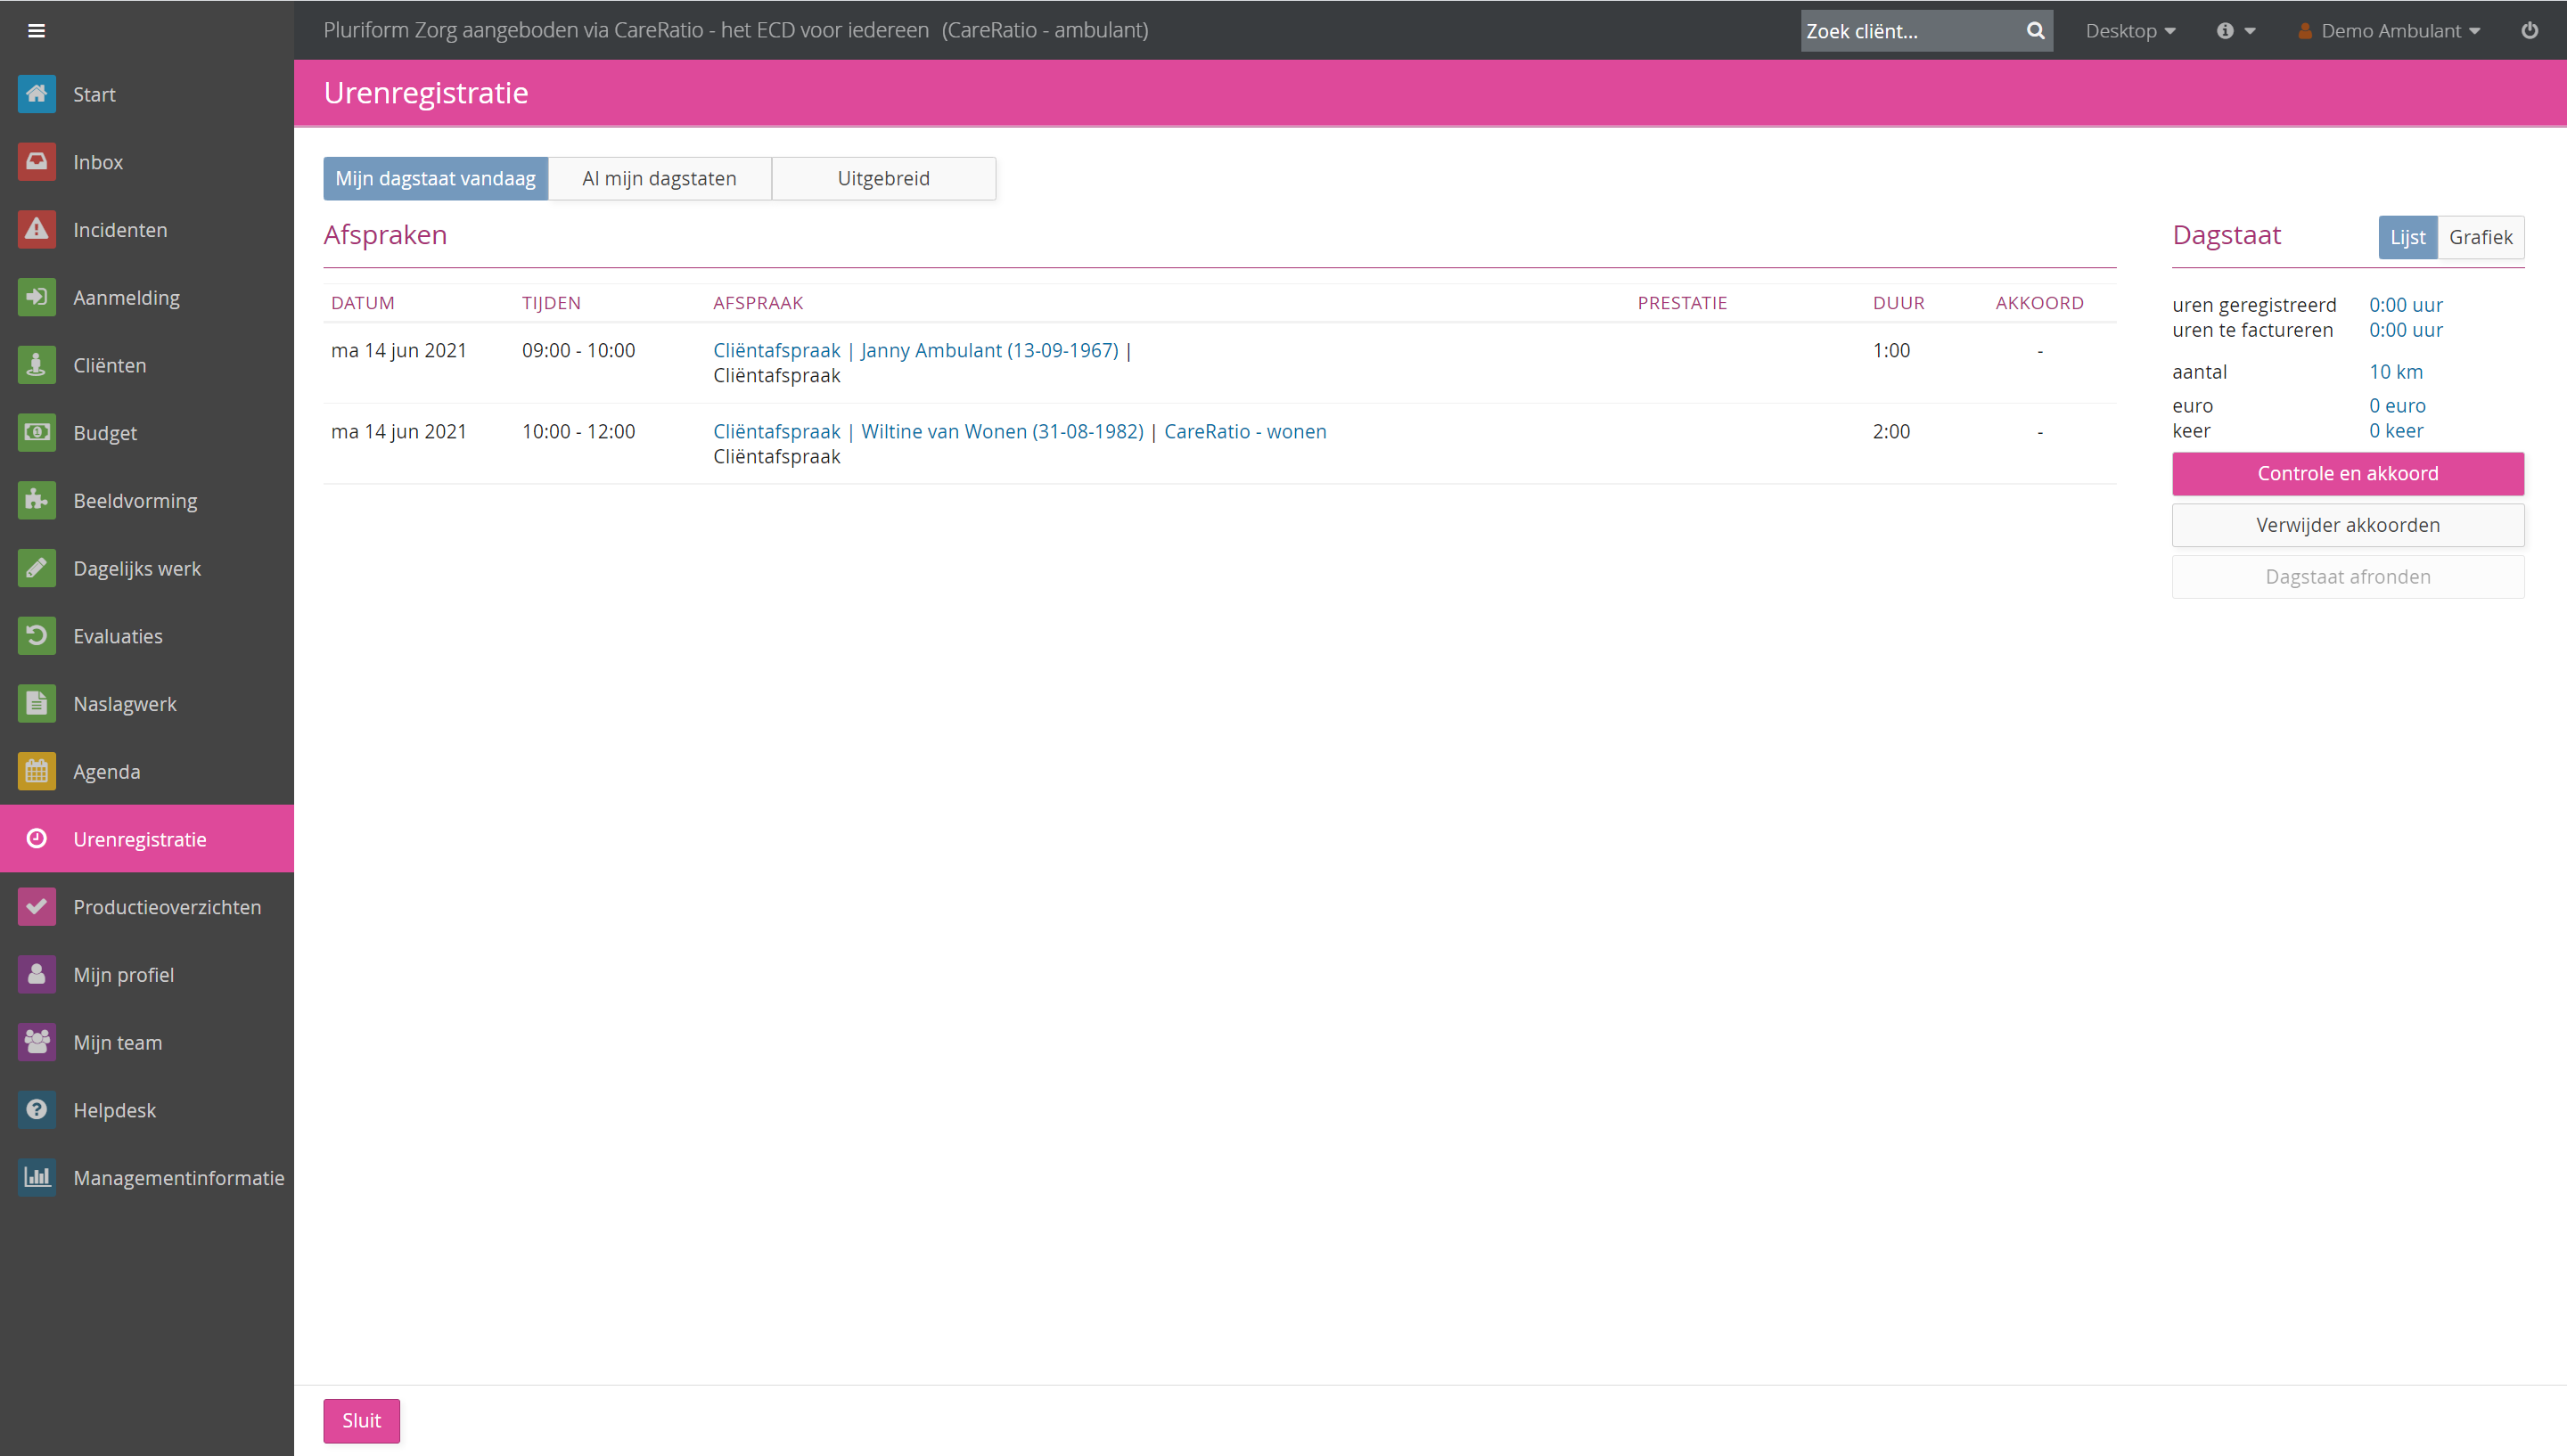Screen dimensions: 2567x1456
Task: Open Janny Ambulant (13-09-1967) link
Action: [989, 351]
